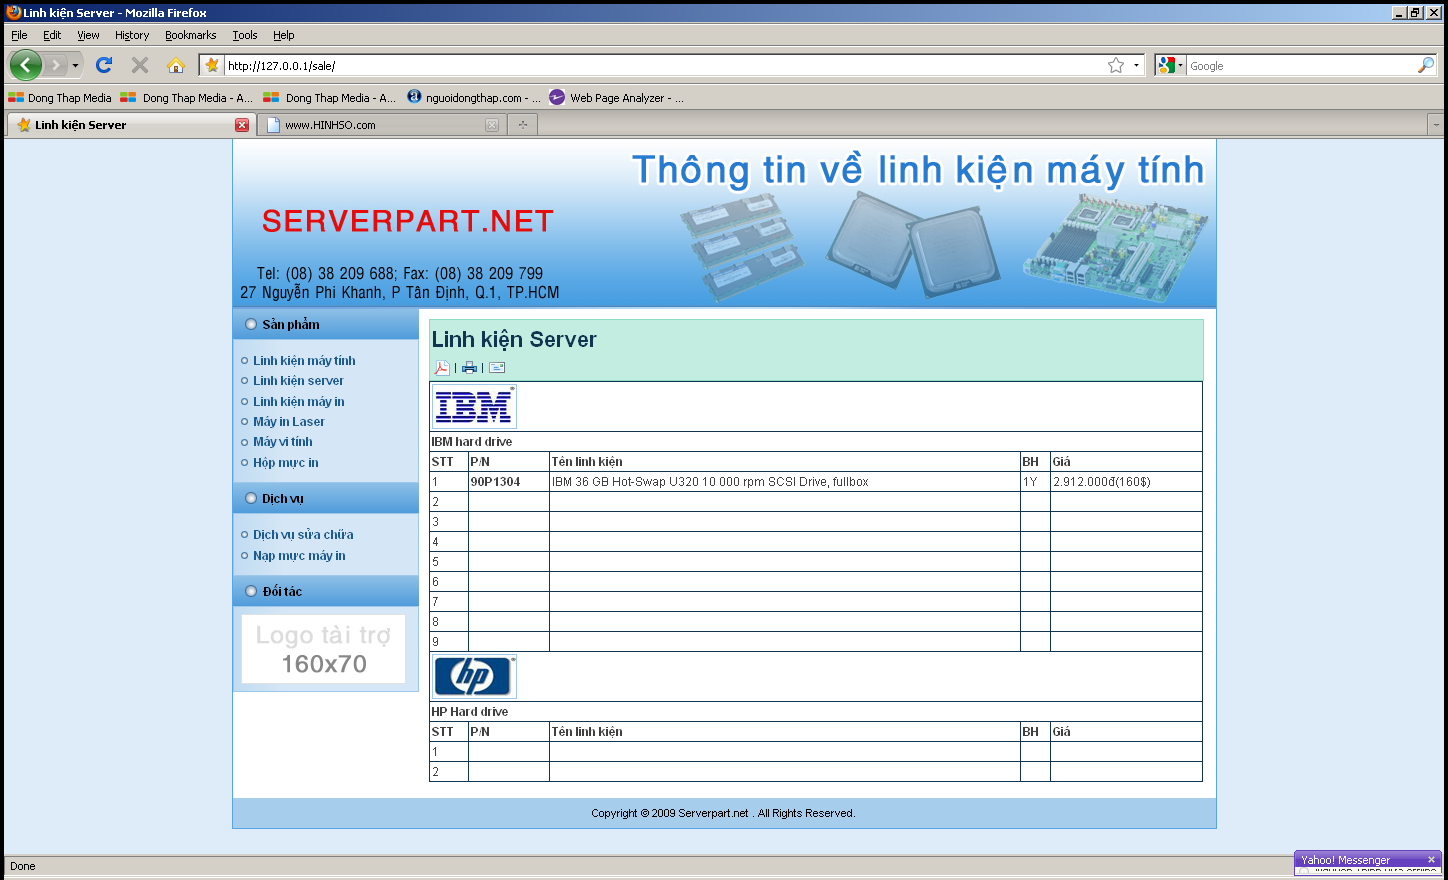This screenshot has height=880, width=1448.
Task: Click the email this page icon
Action: (x=497, y=368)
